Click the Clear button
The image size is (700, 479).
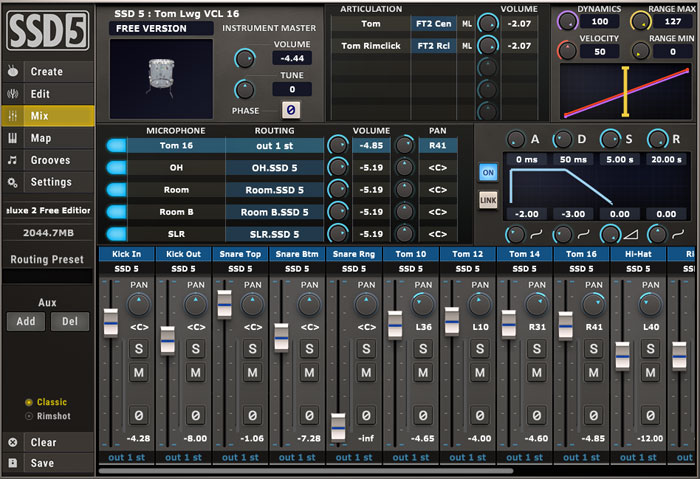[x=48, y=442]
